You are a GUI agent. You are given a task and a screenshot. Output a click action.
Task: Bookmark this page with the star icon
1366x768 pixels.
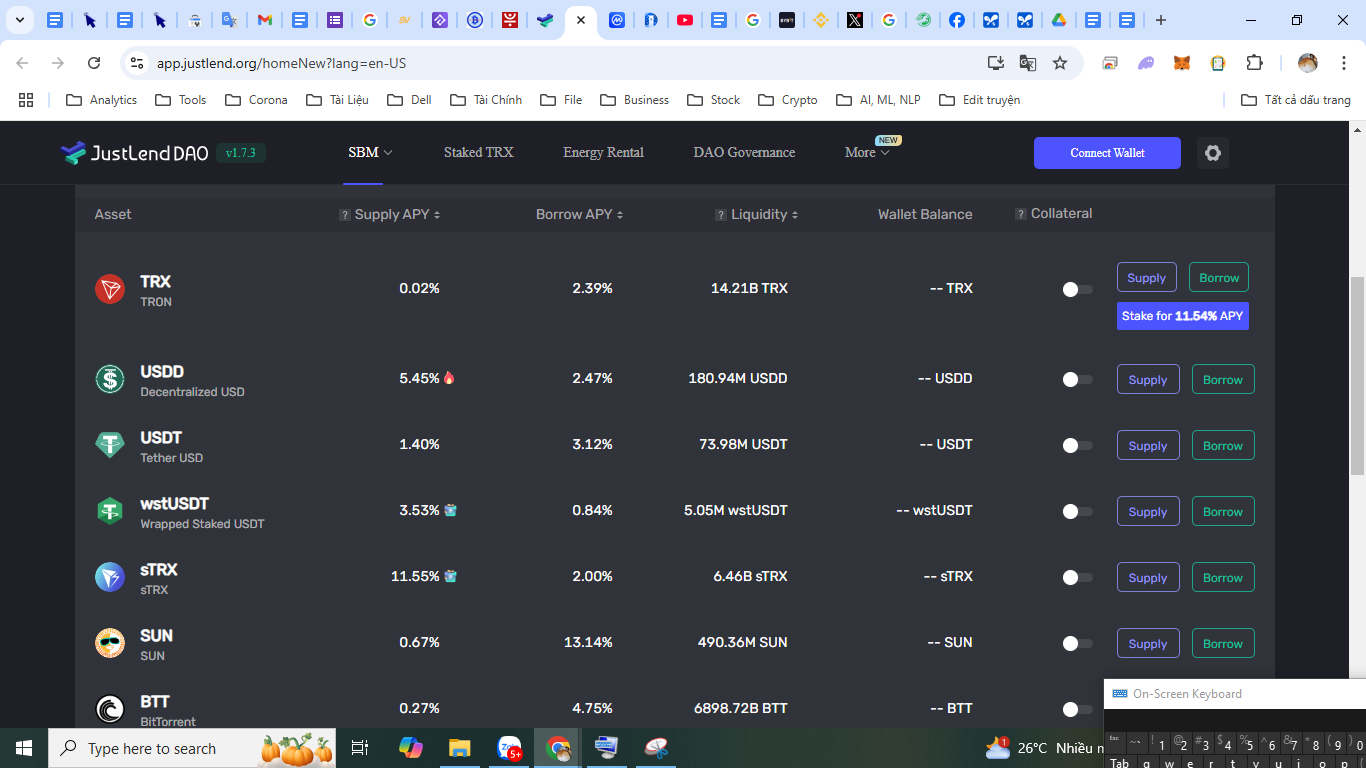[x=1060, y=63]
